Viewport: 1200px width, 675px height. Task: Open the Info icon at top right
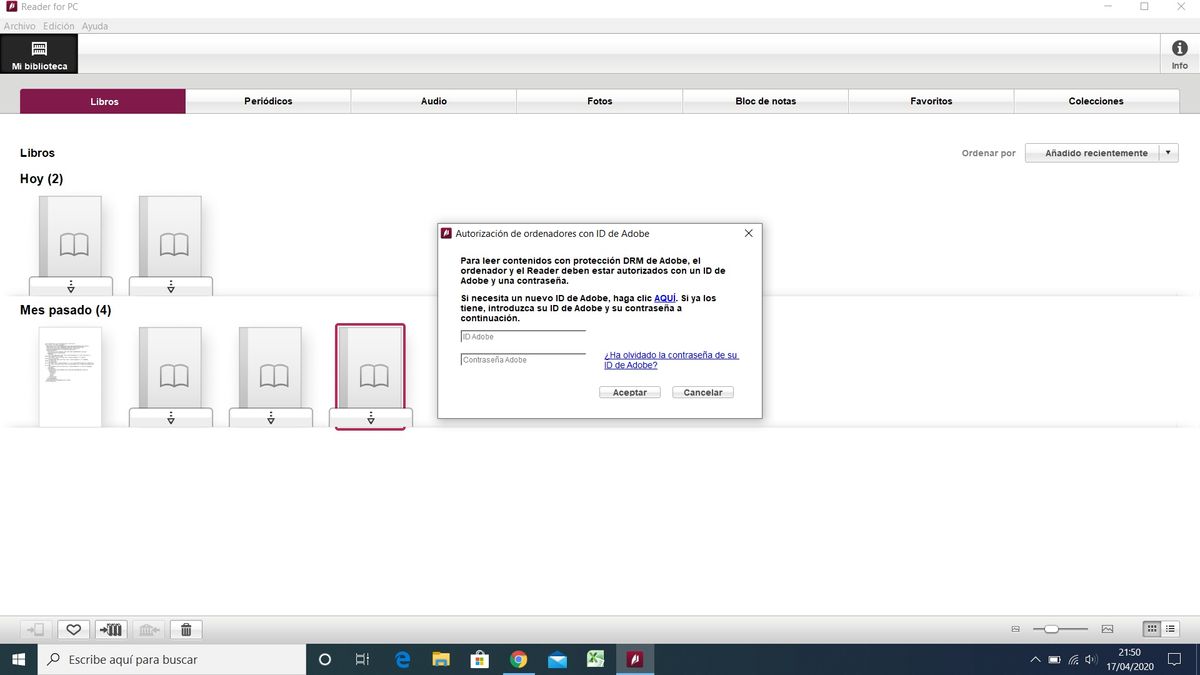tap(1179, 54)
